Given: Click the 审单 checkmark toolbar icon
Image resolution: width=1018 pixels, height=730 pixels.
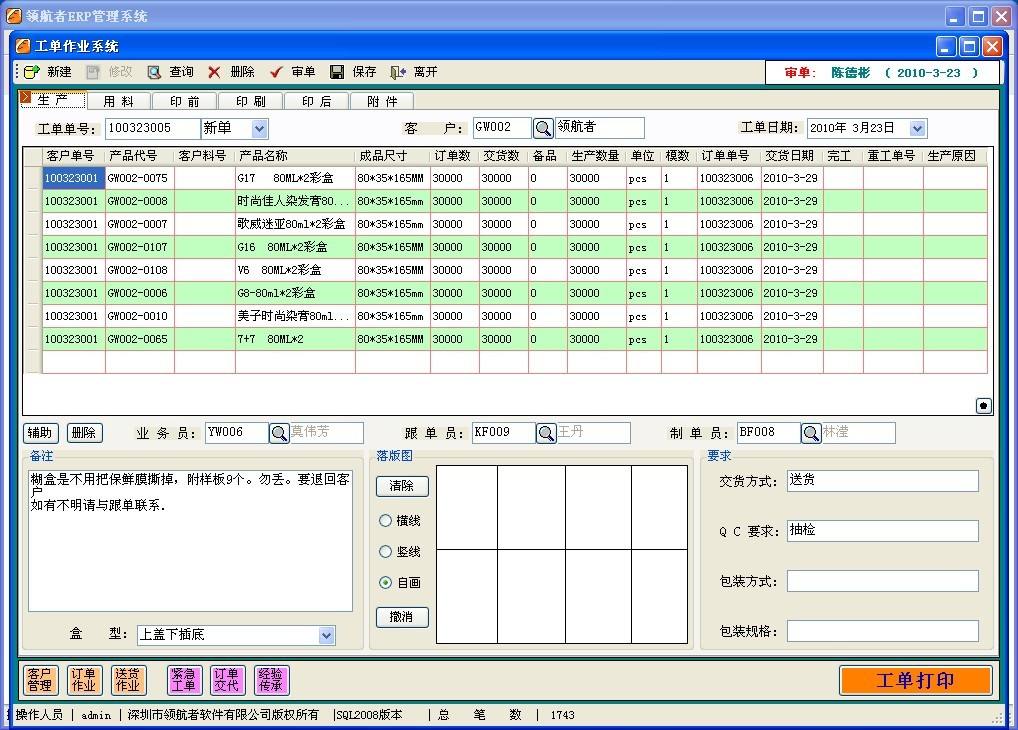Looking at the screenshot, I should point(276,72).
